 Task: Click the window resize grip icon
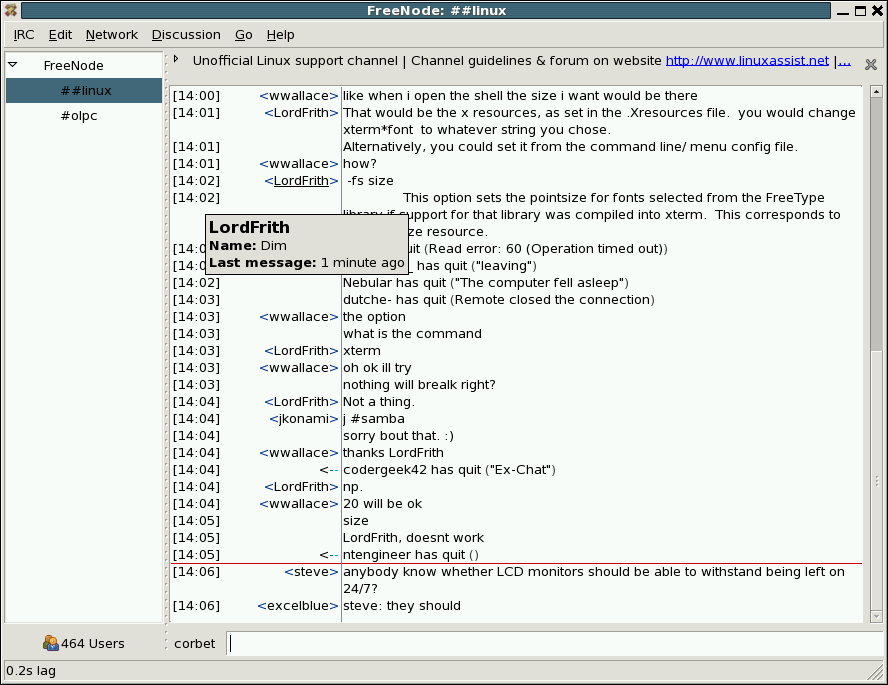877,673
